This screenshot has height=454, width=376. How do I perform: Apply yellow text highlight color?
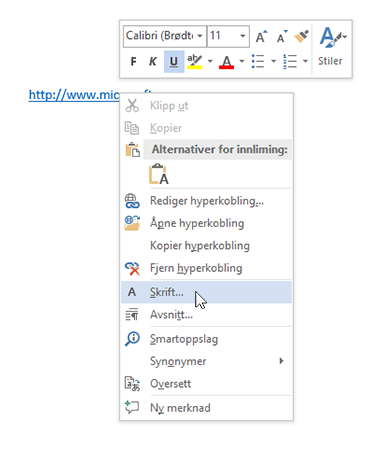(195, 62)
